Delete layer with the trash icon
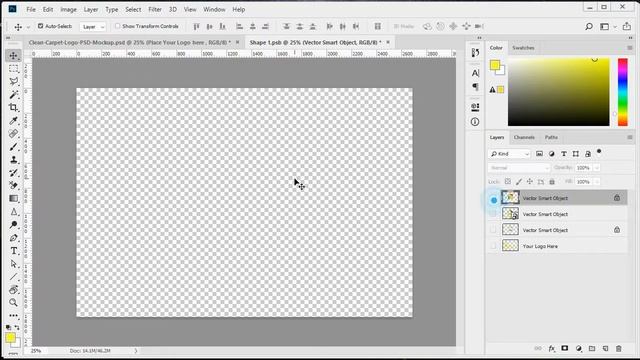Screen dimensions: 640x360 (619, 349)
